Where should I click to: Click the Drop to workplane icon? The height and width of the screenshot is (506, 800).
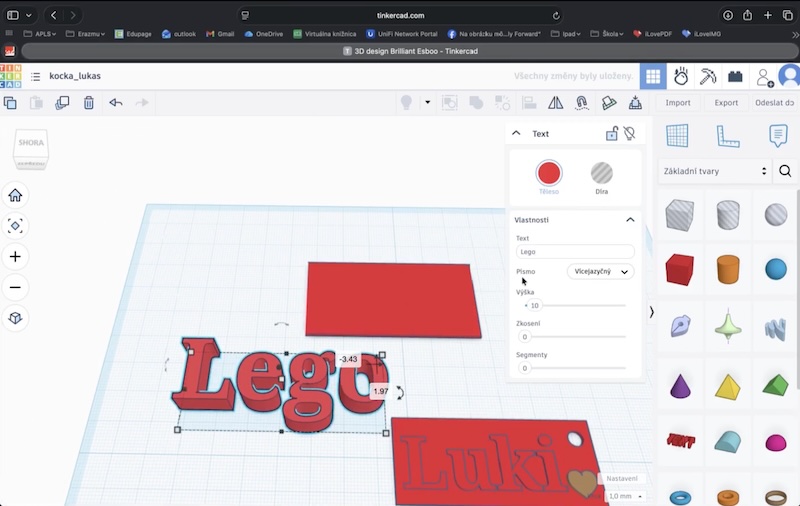click(x=635, y=103)
